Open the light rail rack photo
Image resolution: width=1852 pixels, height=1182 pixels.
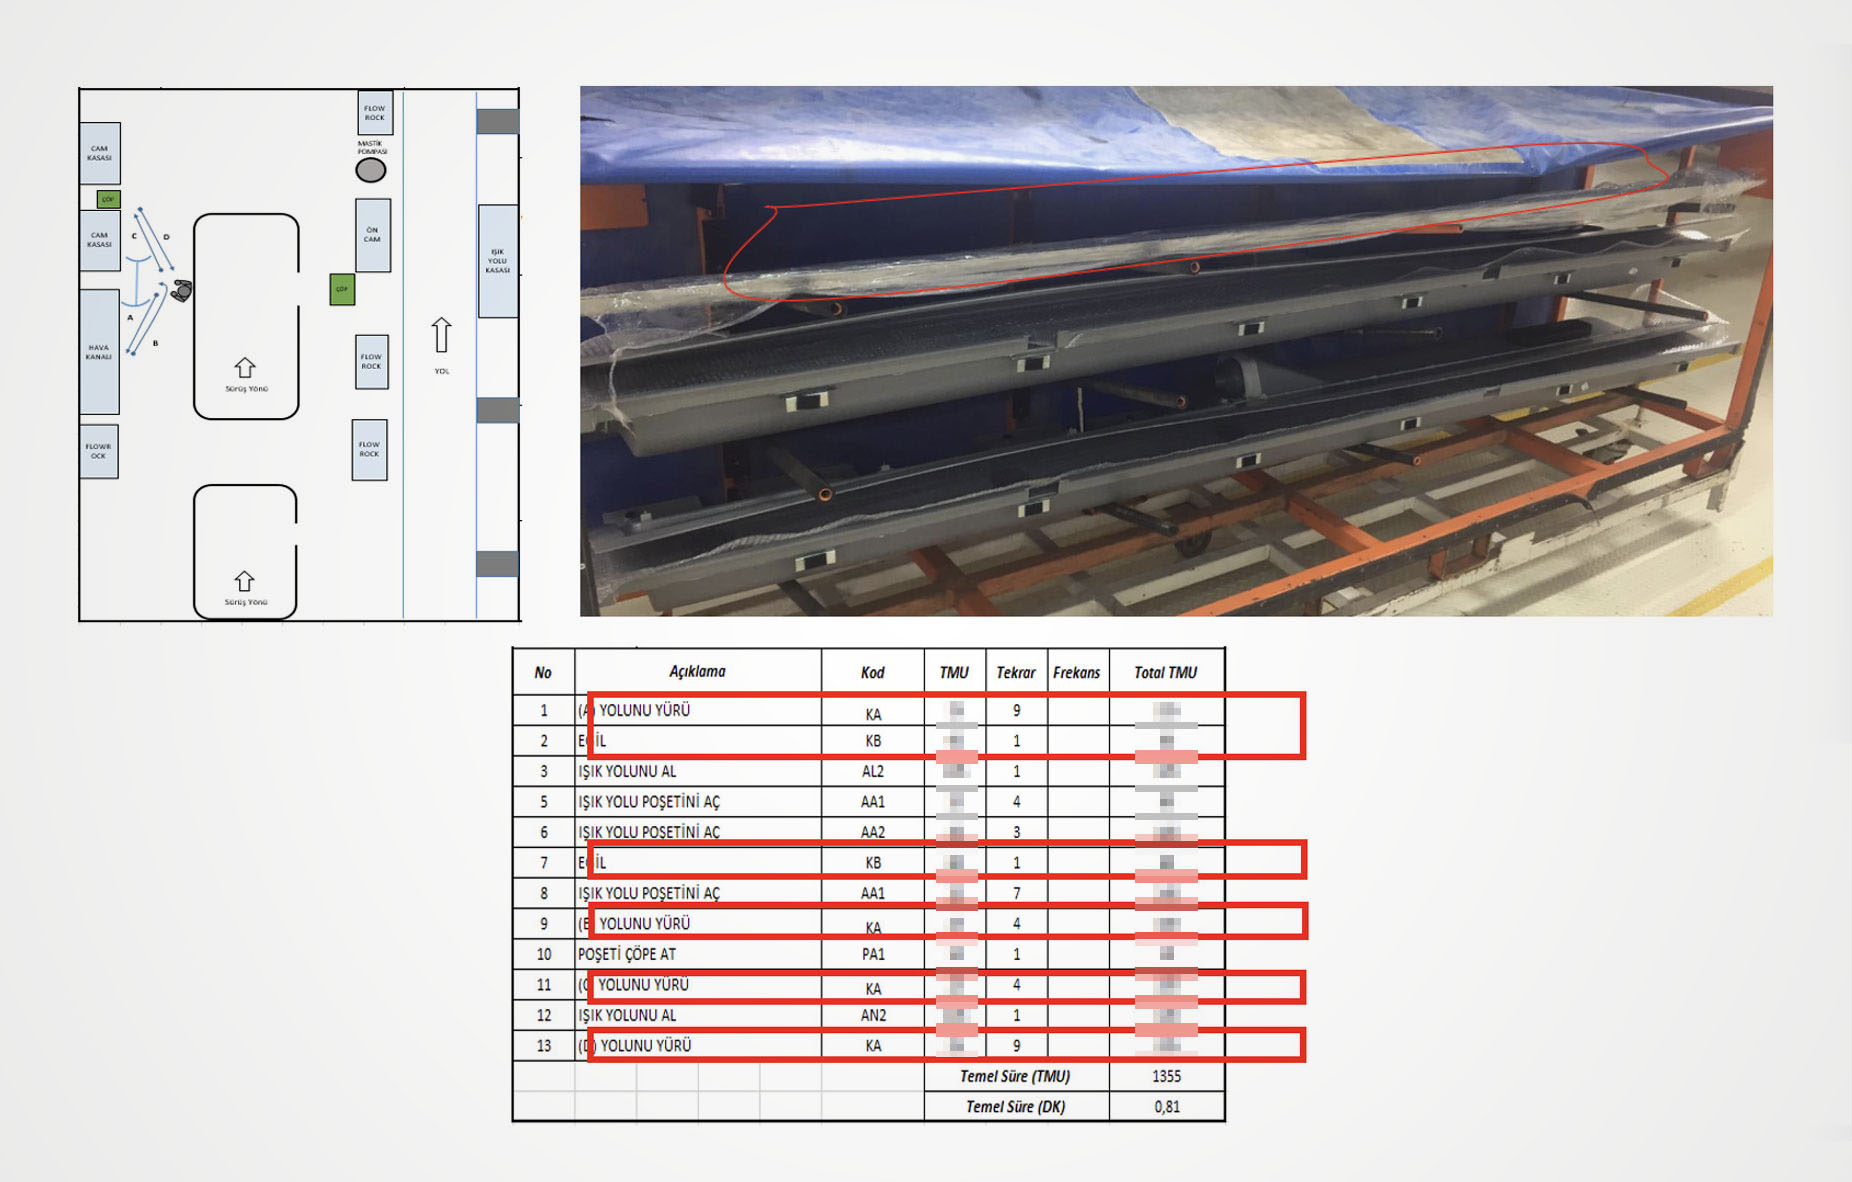point(1176,350)
